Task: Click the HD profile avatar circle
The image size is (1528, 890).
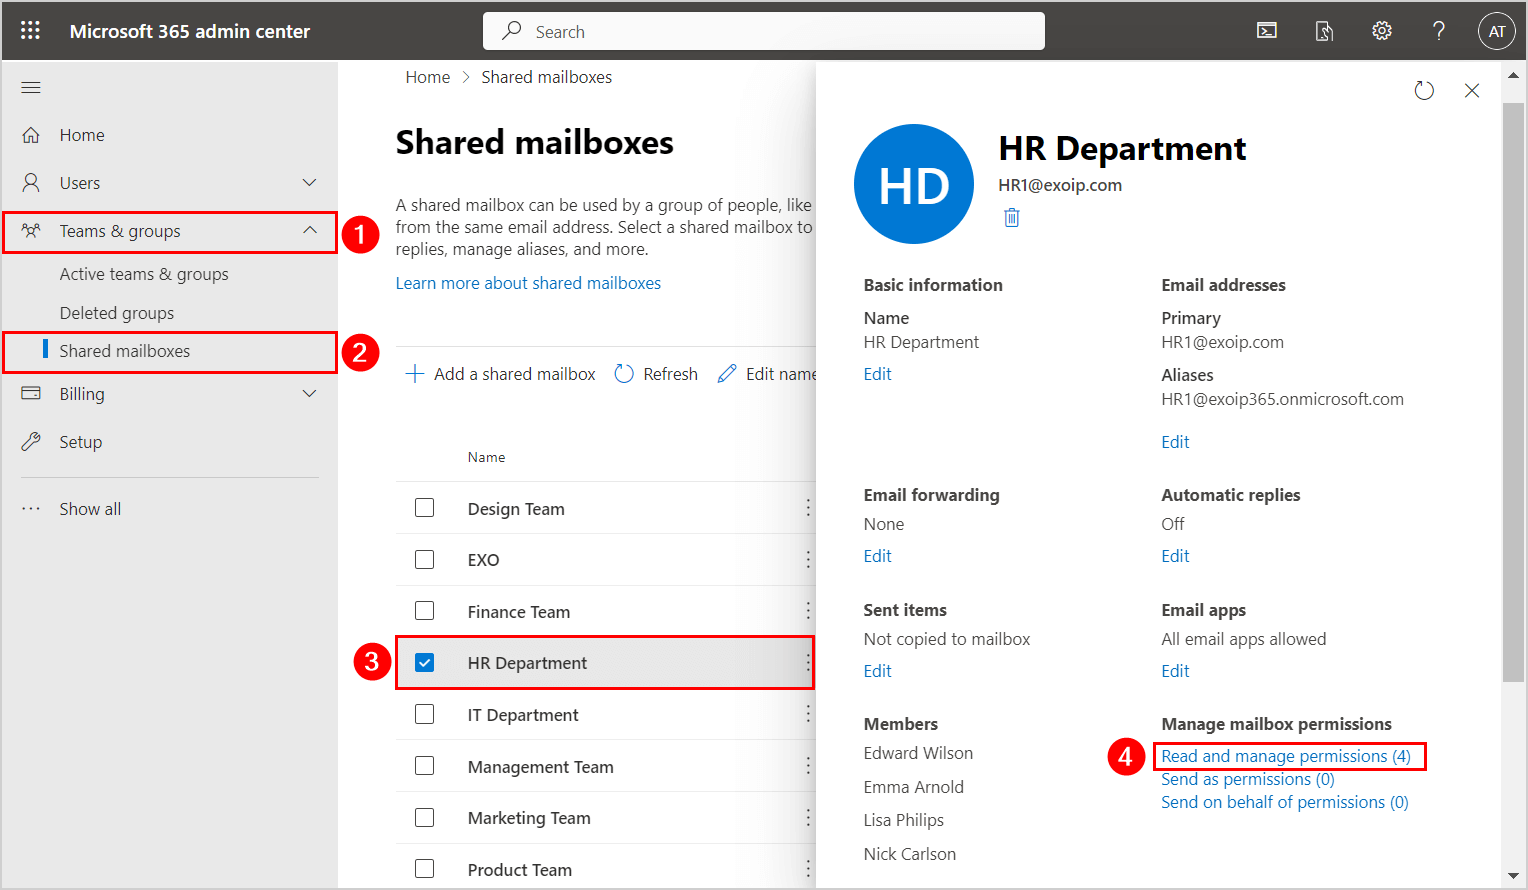Action: [x=914, y=184]
